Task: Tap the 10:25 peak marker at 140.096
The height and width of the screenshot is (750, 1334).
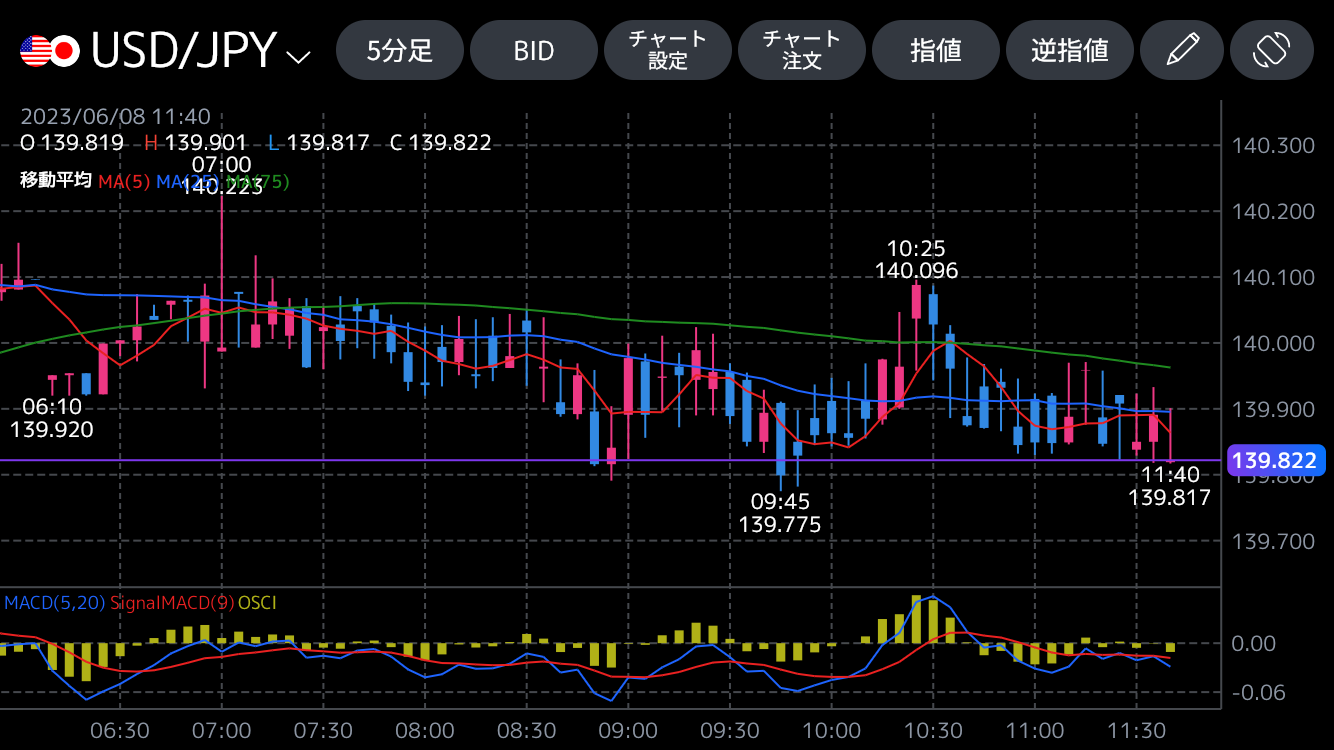Action: click(916, 259)
